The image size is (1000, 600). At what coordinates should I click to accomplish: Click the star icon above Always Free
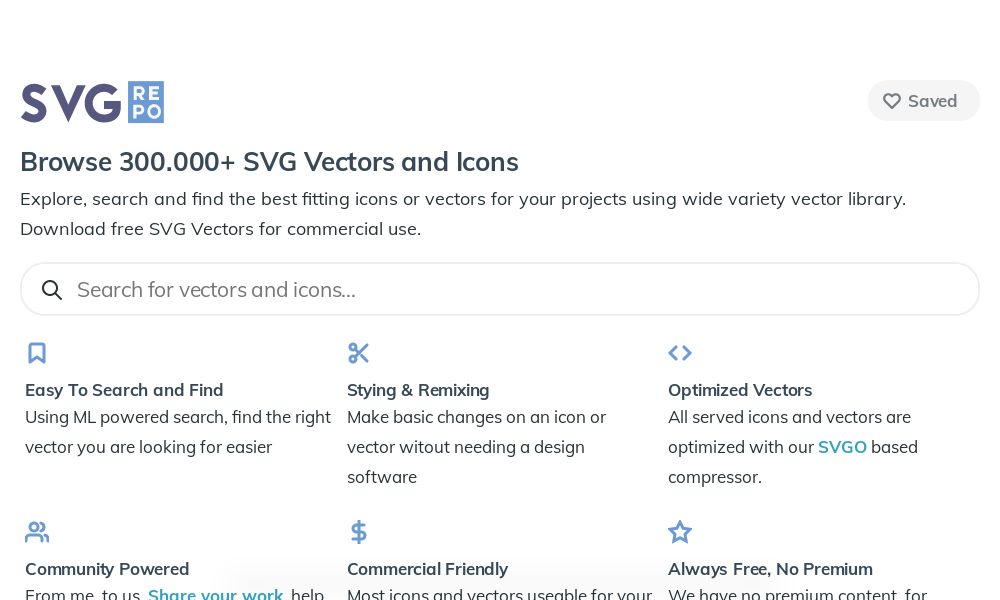pos(680,532)
